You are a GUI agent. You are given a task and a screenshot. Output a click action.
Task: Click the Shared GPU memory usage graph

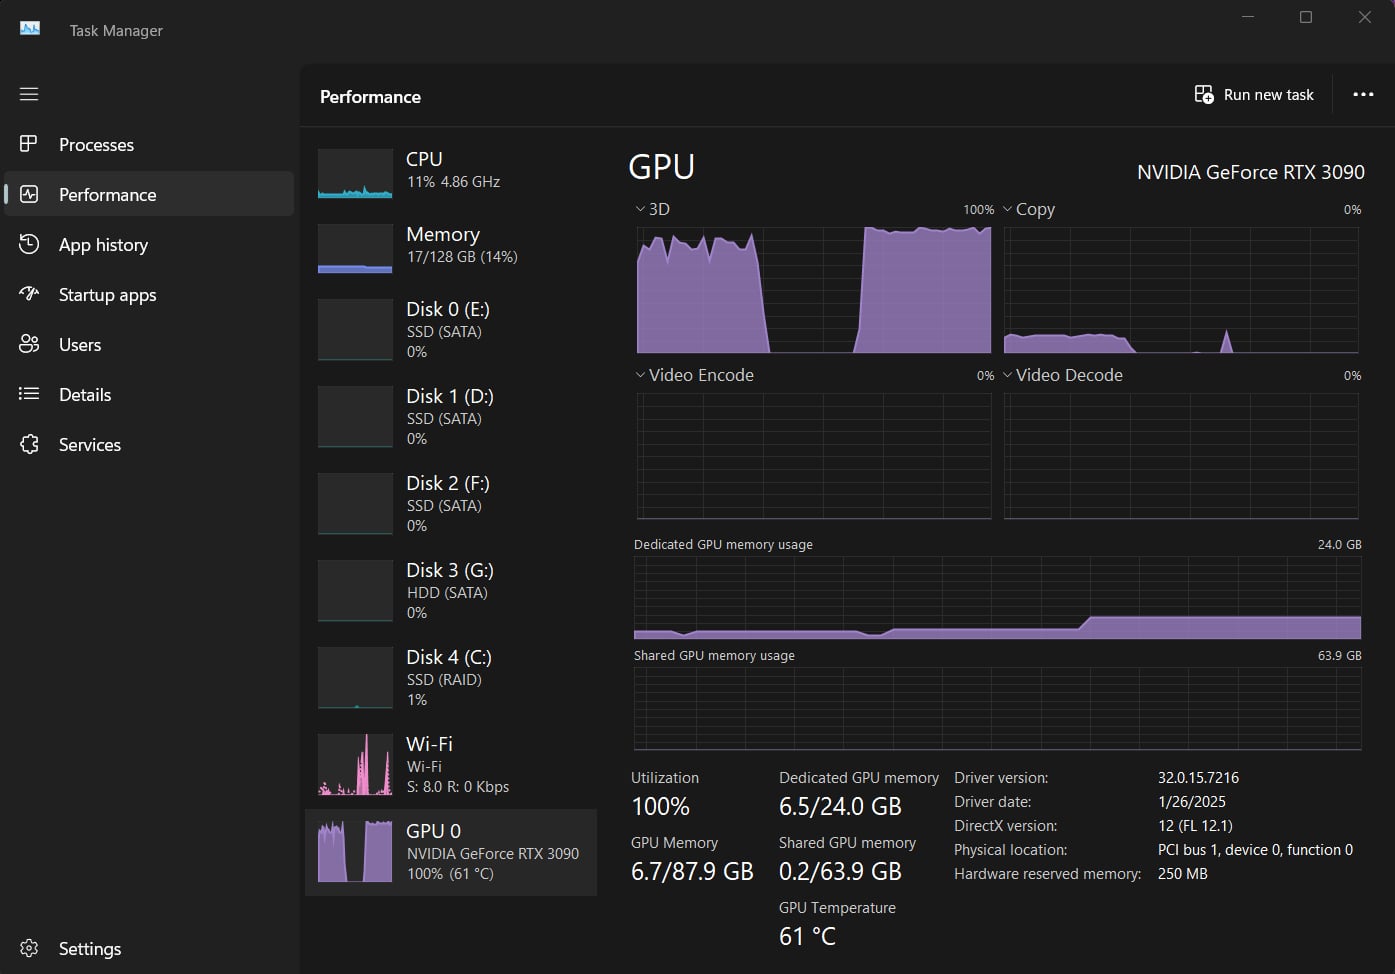tap(997, 709)
